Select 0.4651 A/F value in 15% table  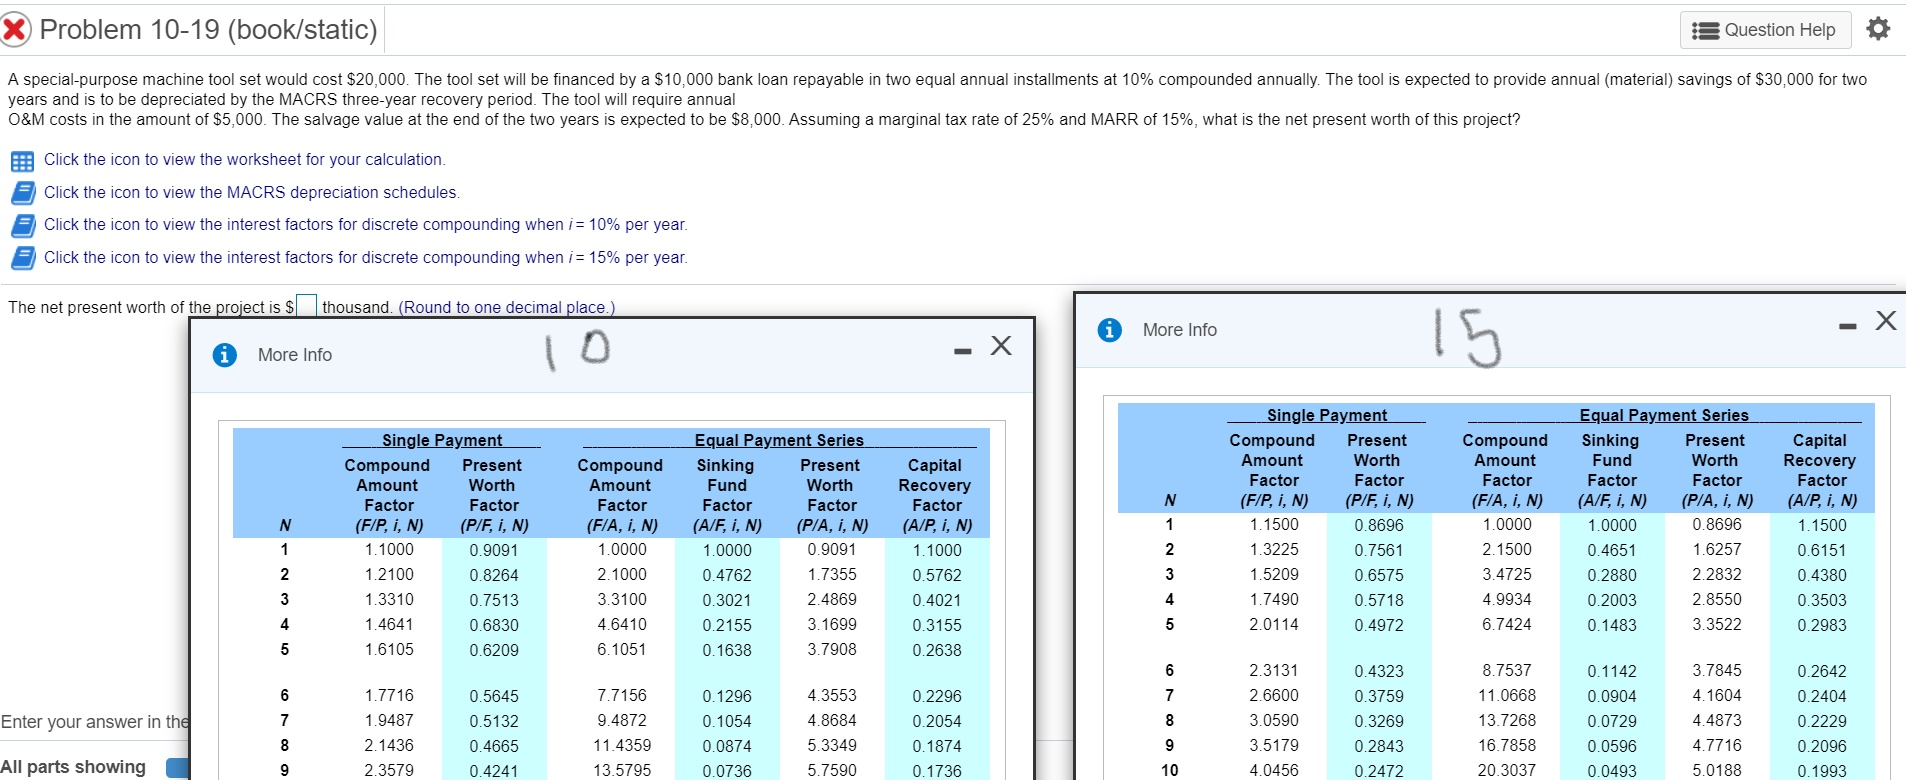1612,550
